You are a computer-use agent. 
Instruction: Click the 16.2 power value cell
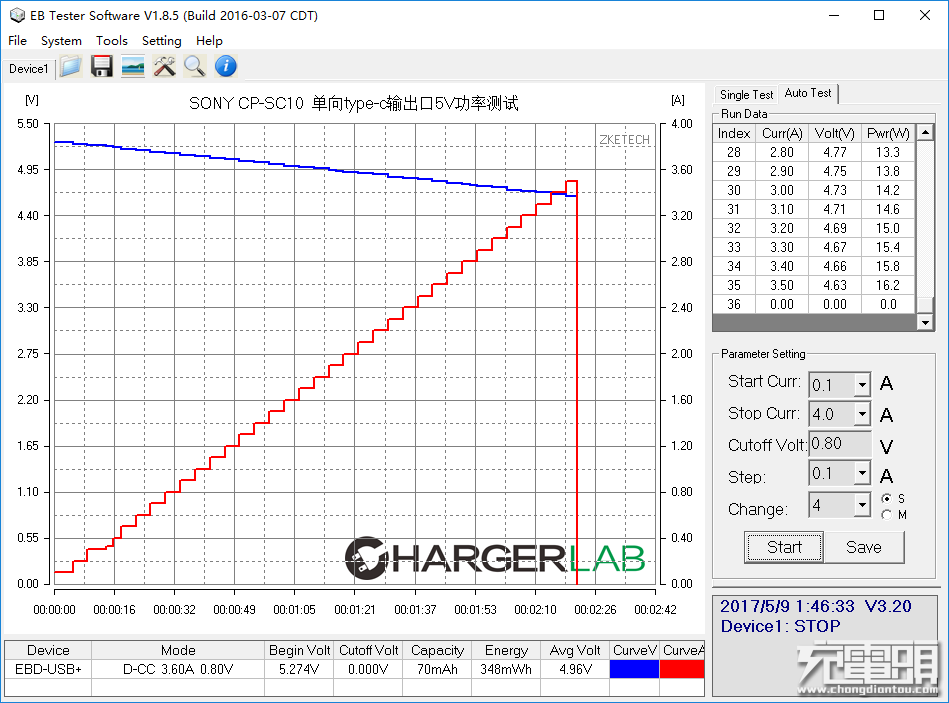pos(888,285)
